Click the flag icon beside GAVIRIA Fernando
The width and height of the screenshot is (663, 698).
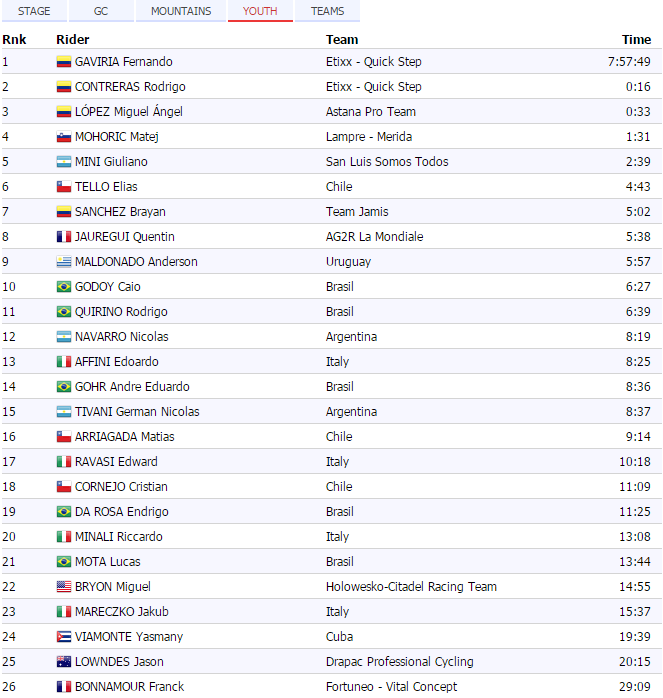64,62
